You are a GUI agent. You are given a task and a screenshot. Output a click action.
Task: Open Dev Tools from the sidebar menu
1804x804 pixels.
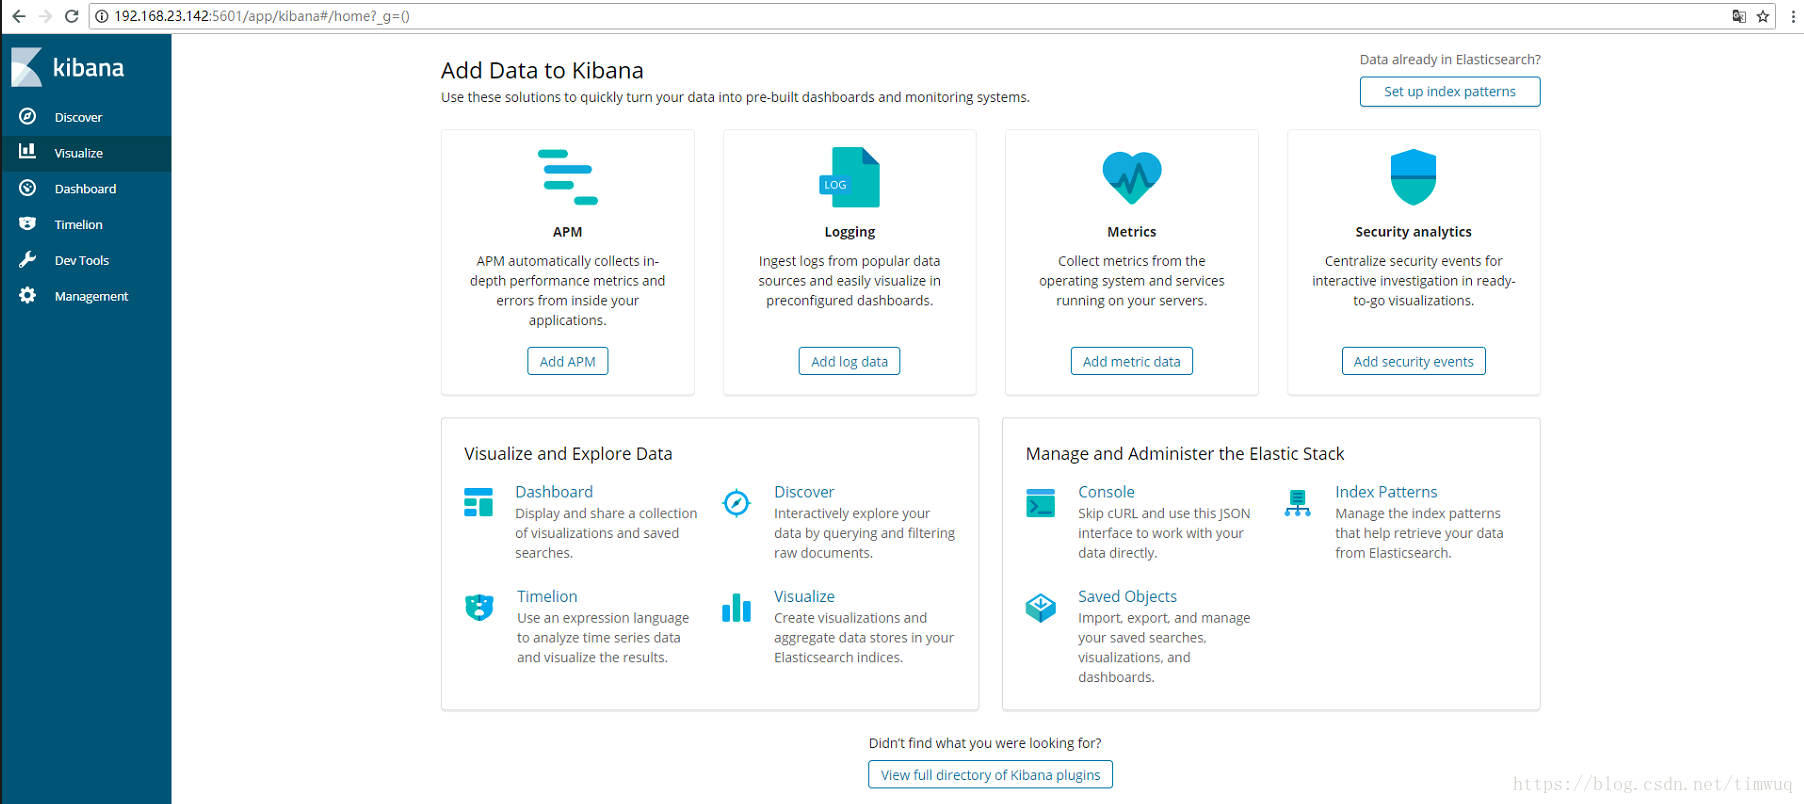pos(86,261)
